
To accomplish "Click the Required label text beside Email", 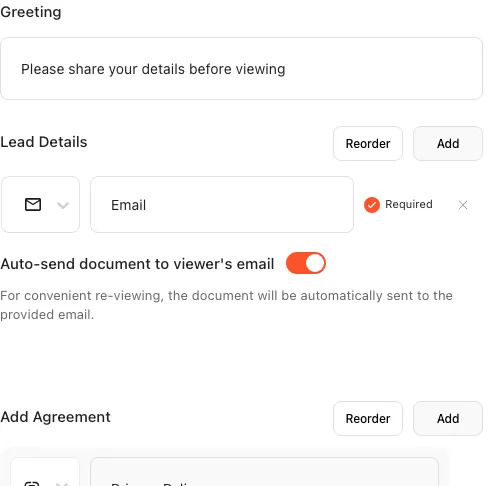I will coord(409,204).
